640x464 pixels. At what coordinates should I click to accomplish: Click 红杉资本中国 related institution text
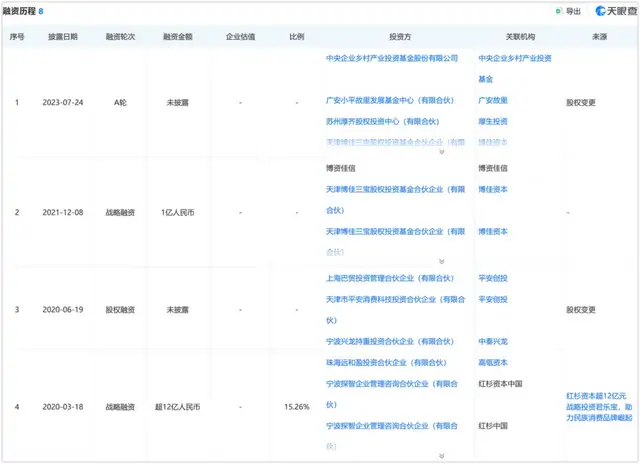point(500,384)
